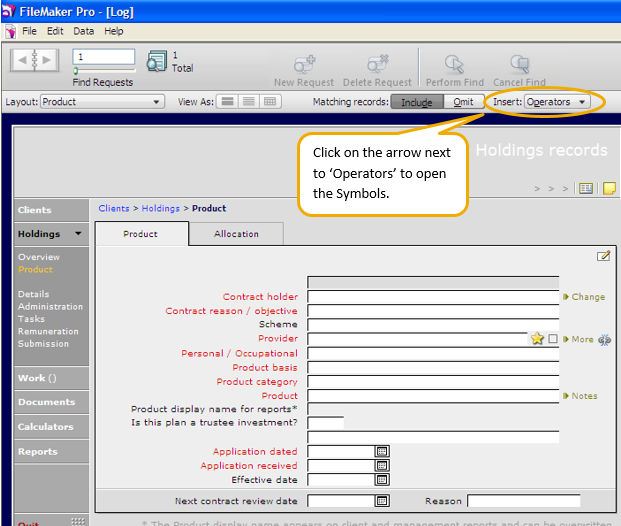Click the request number input box
The image size is (621, 526).
tap(104, 57)
